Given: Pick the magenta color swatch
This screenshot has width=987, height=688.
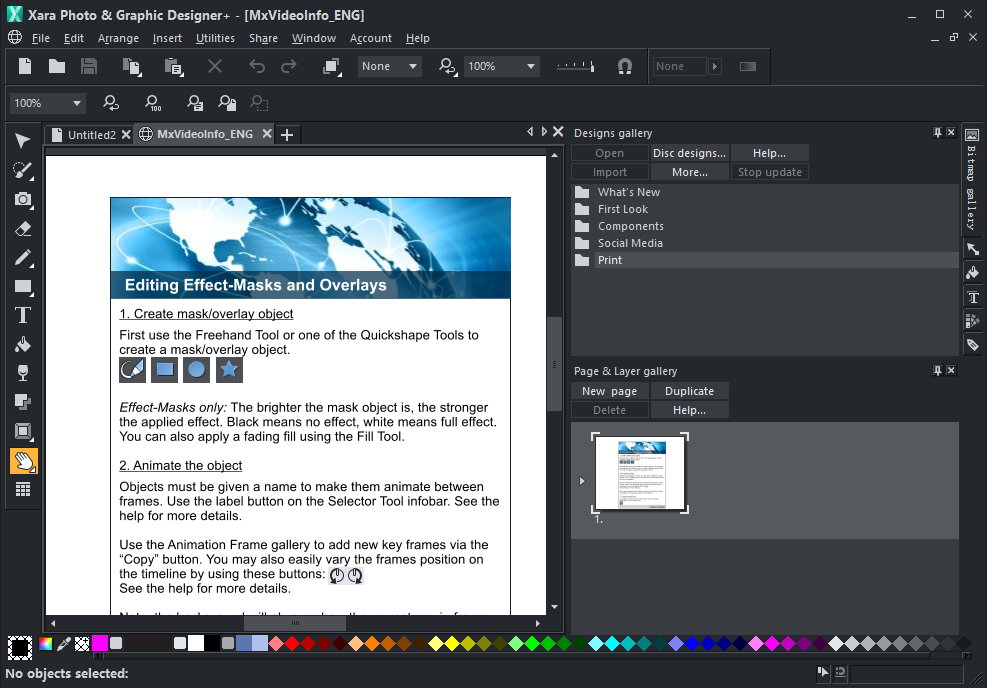Looking at the screenshot, I should pos(100,643).
